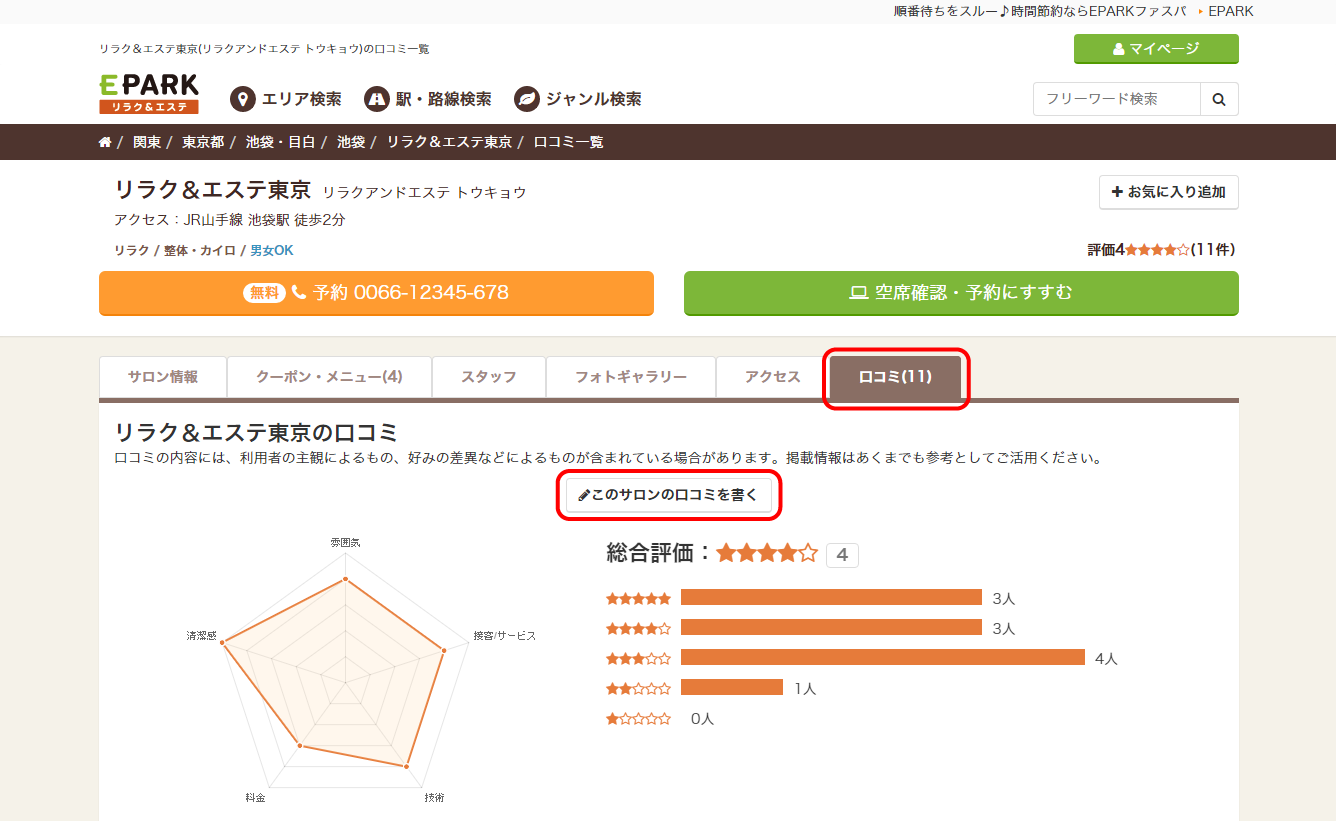This screenshot has height=821, width=1336.
Task: Click the 関東 breadcrumb link
Action: click(x=147, y=142)
